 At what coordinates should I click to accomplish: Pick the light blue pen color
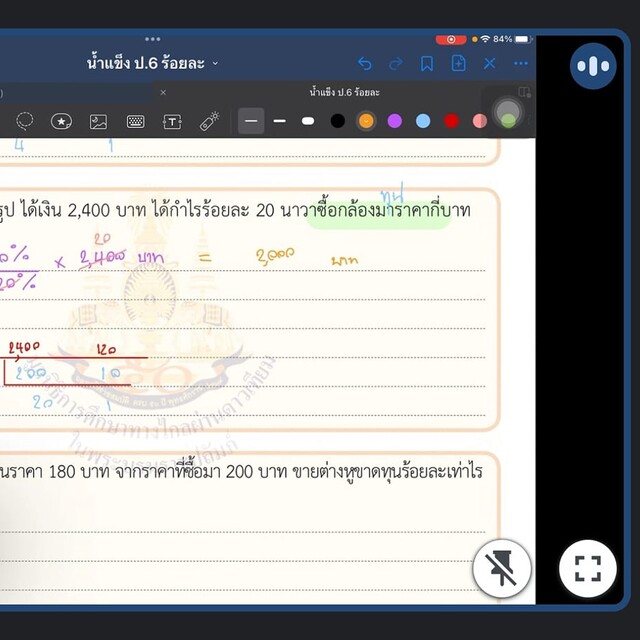coord(423,121)
